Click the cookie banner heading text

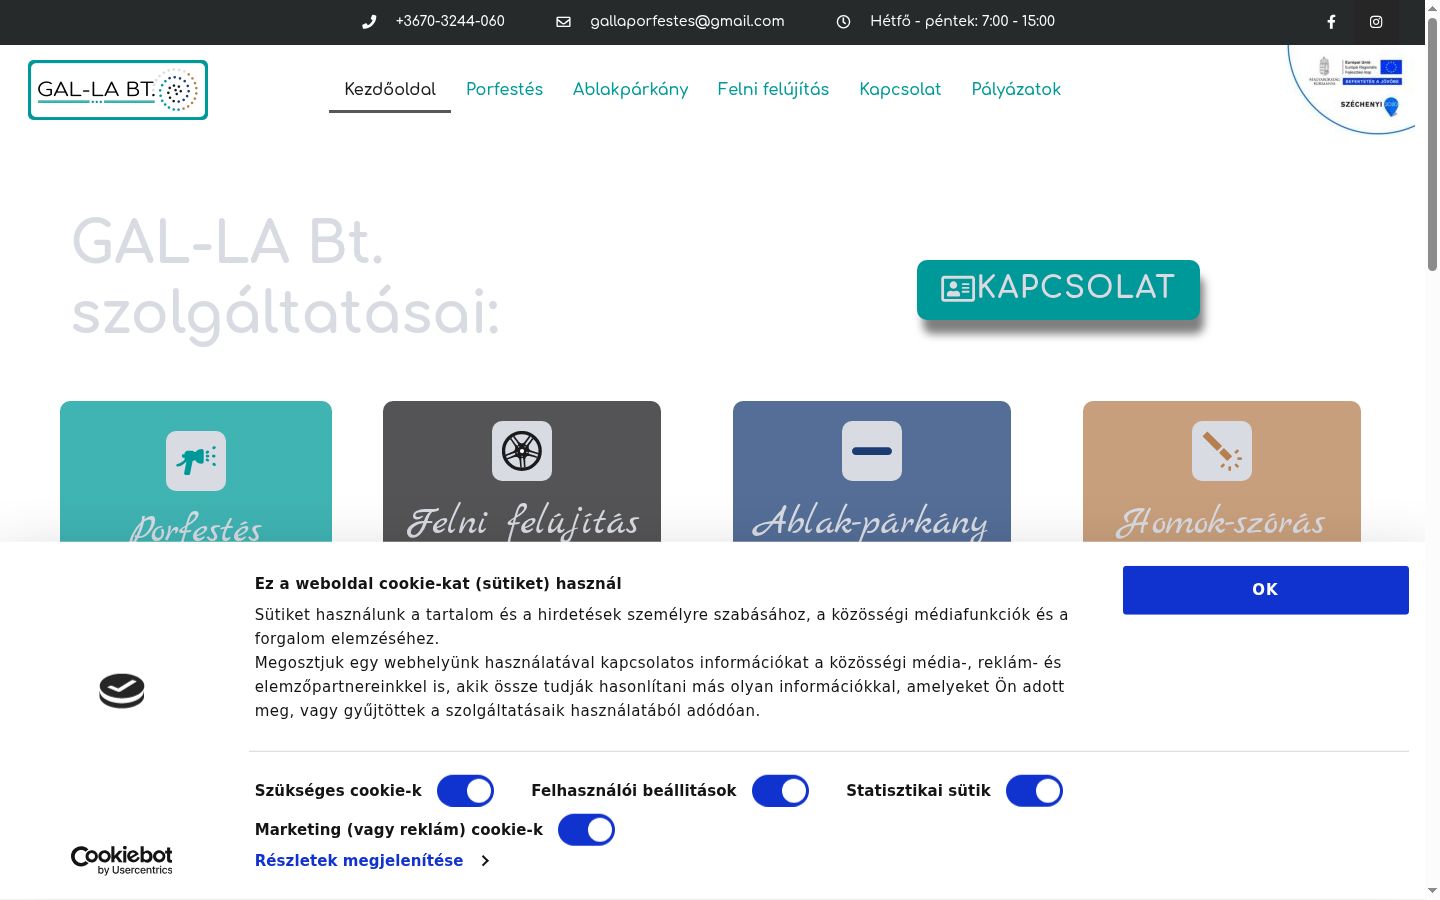tap(438, 584)
